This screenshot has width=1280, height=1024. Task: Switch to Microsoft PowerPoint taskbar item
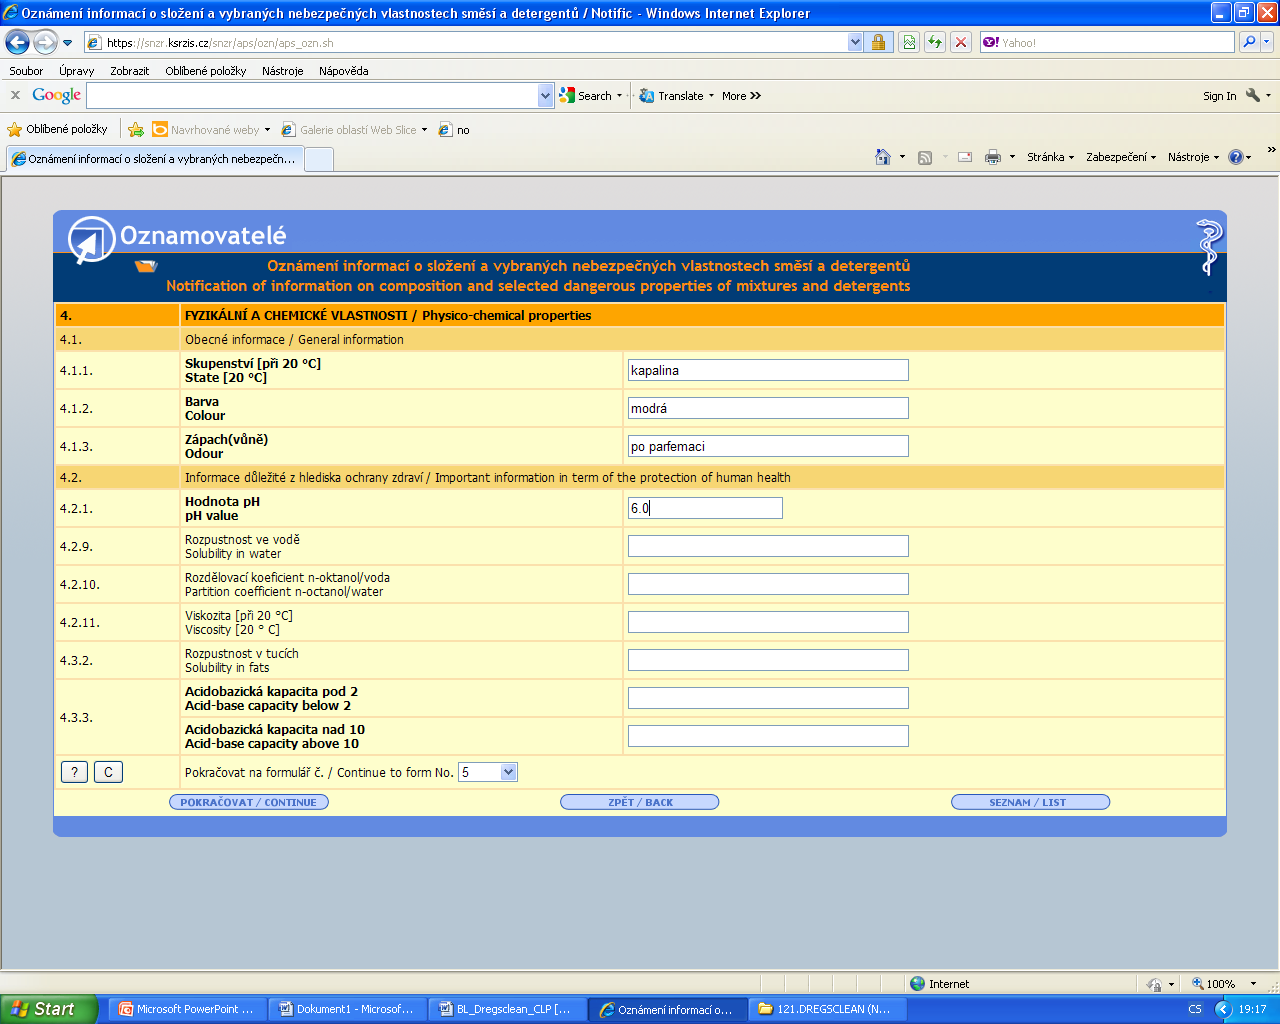(187, 1009)
